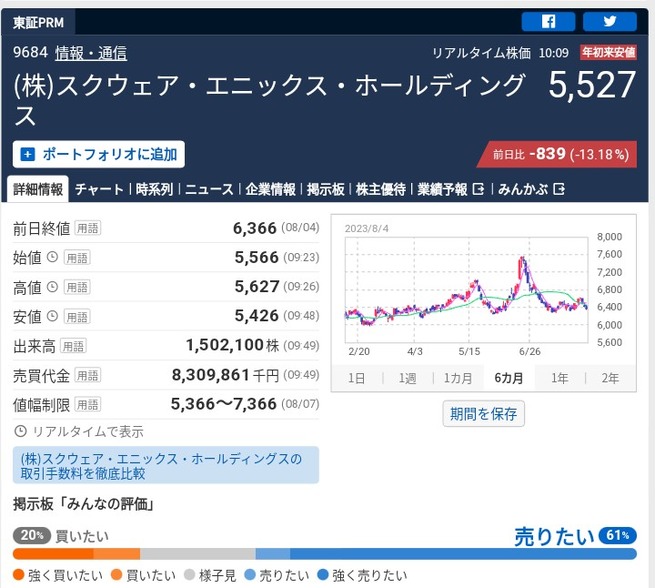This screenshot has width=655, height=588.
Task: Click the 61% 売りたい badge
Action: pos(618,535)
